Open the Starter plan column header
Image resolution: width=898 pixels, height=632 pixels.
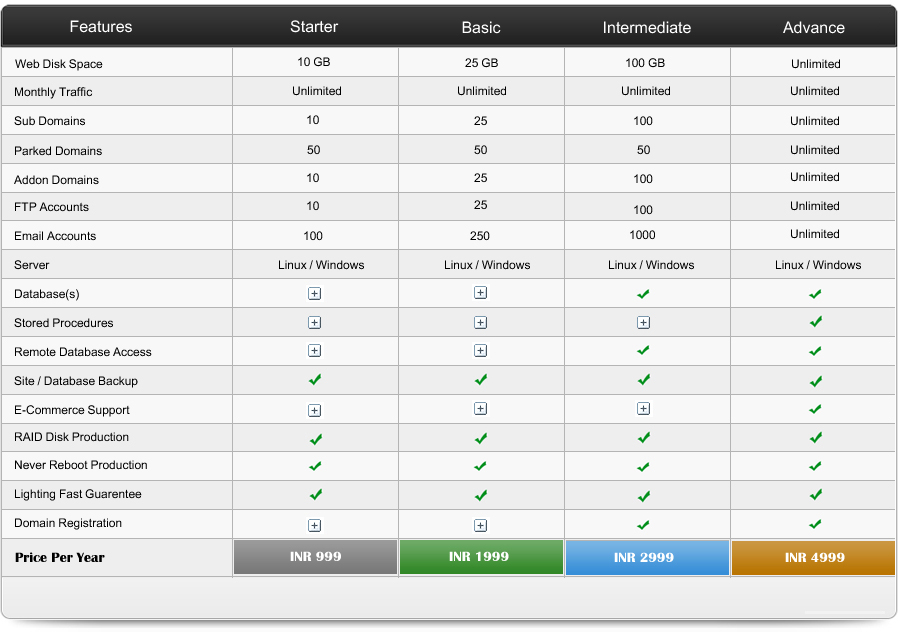click(x=314, y=27)
